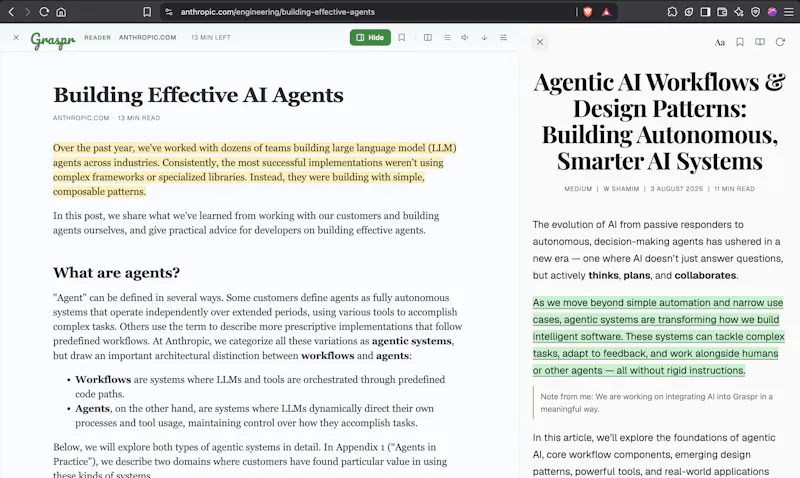Image resolution: width=800 pixels, height=478 pixels.
Task: Click the 'What are agents?' heading
Action: [x=116, y=272]
